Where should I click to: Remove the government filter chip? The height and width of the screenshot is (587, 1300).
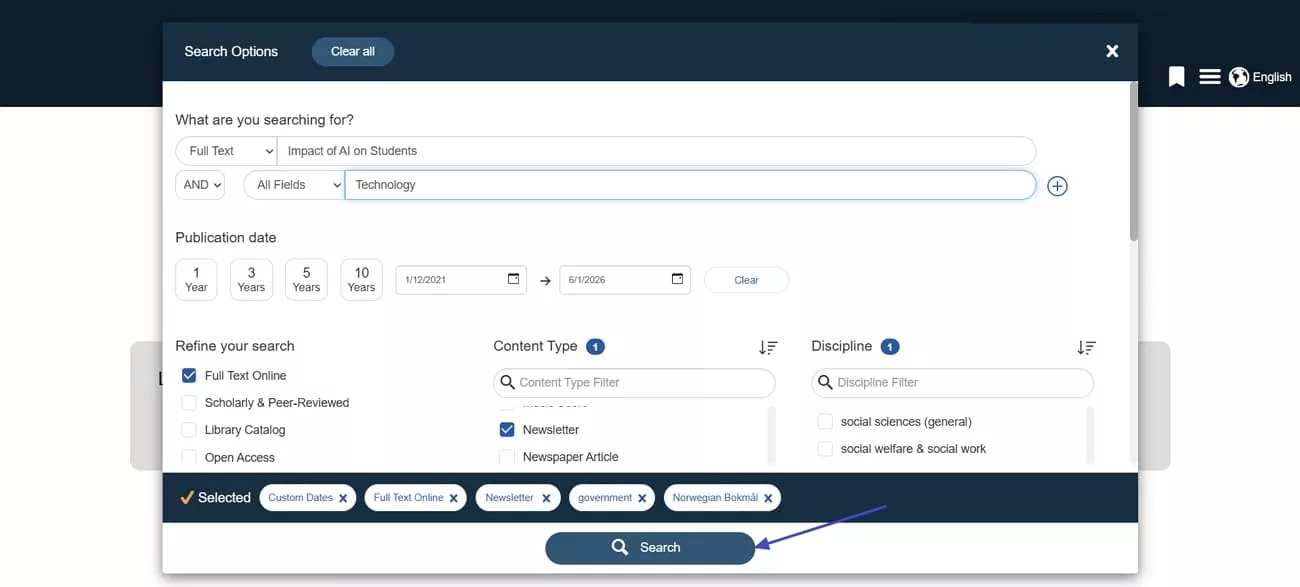(641, 497)
